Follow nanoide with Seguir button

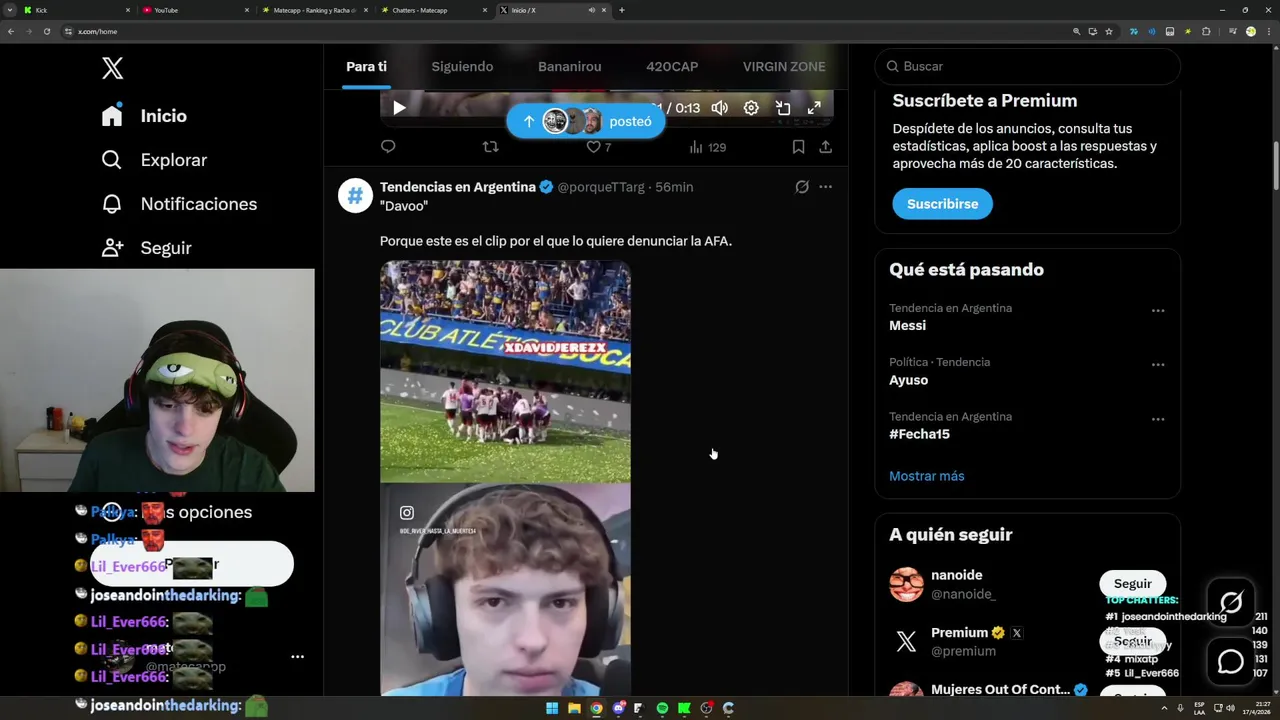[1133, 584]
